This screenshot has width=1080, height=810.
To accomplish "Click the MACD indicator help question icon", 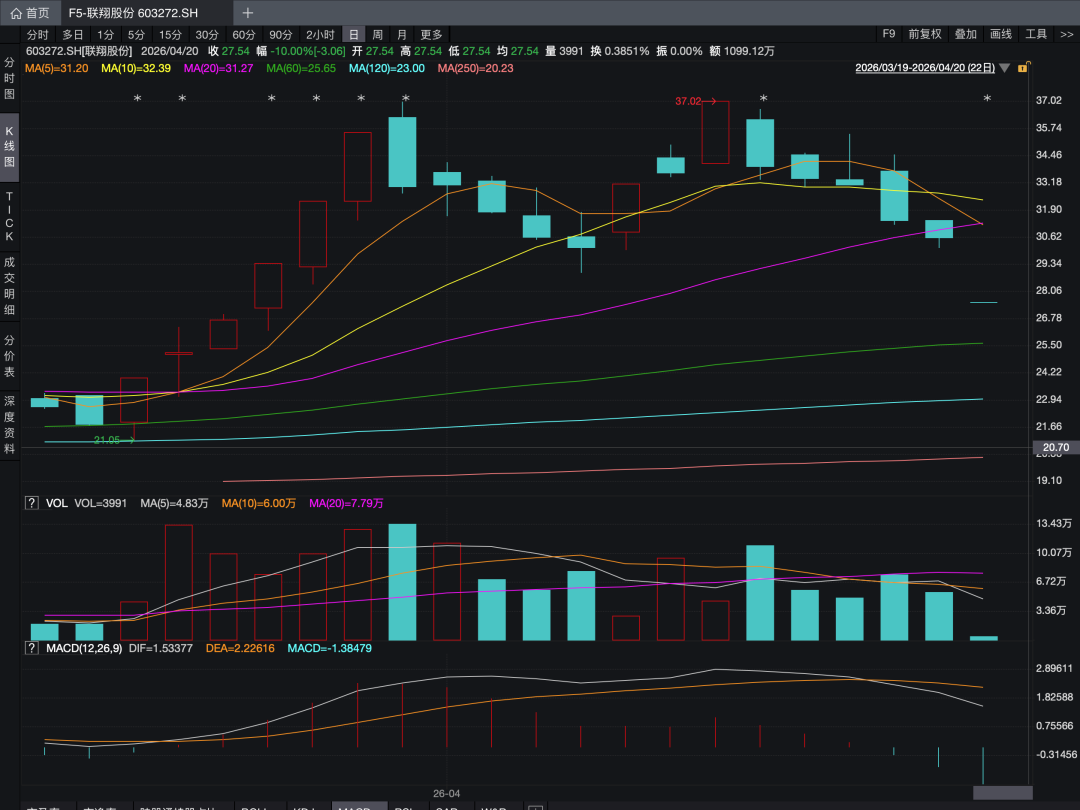I will tap(32, 648).
